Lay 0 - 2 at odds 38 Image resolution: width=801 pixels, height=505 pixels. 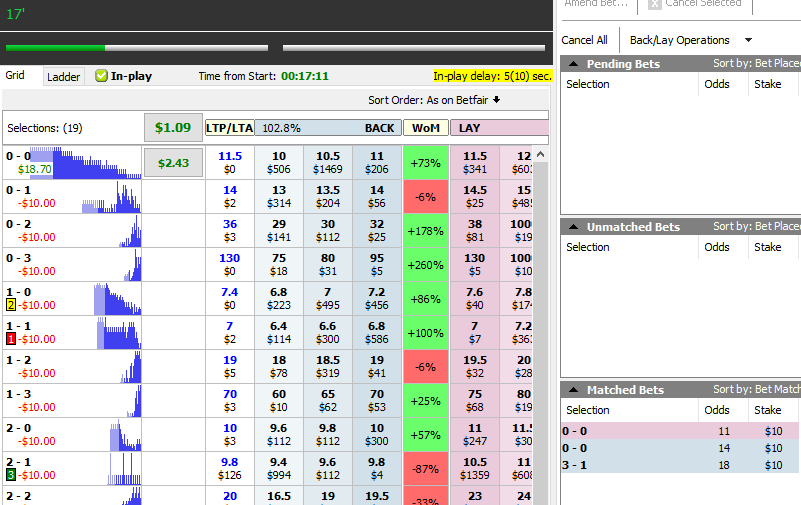coord(475,231)
